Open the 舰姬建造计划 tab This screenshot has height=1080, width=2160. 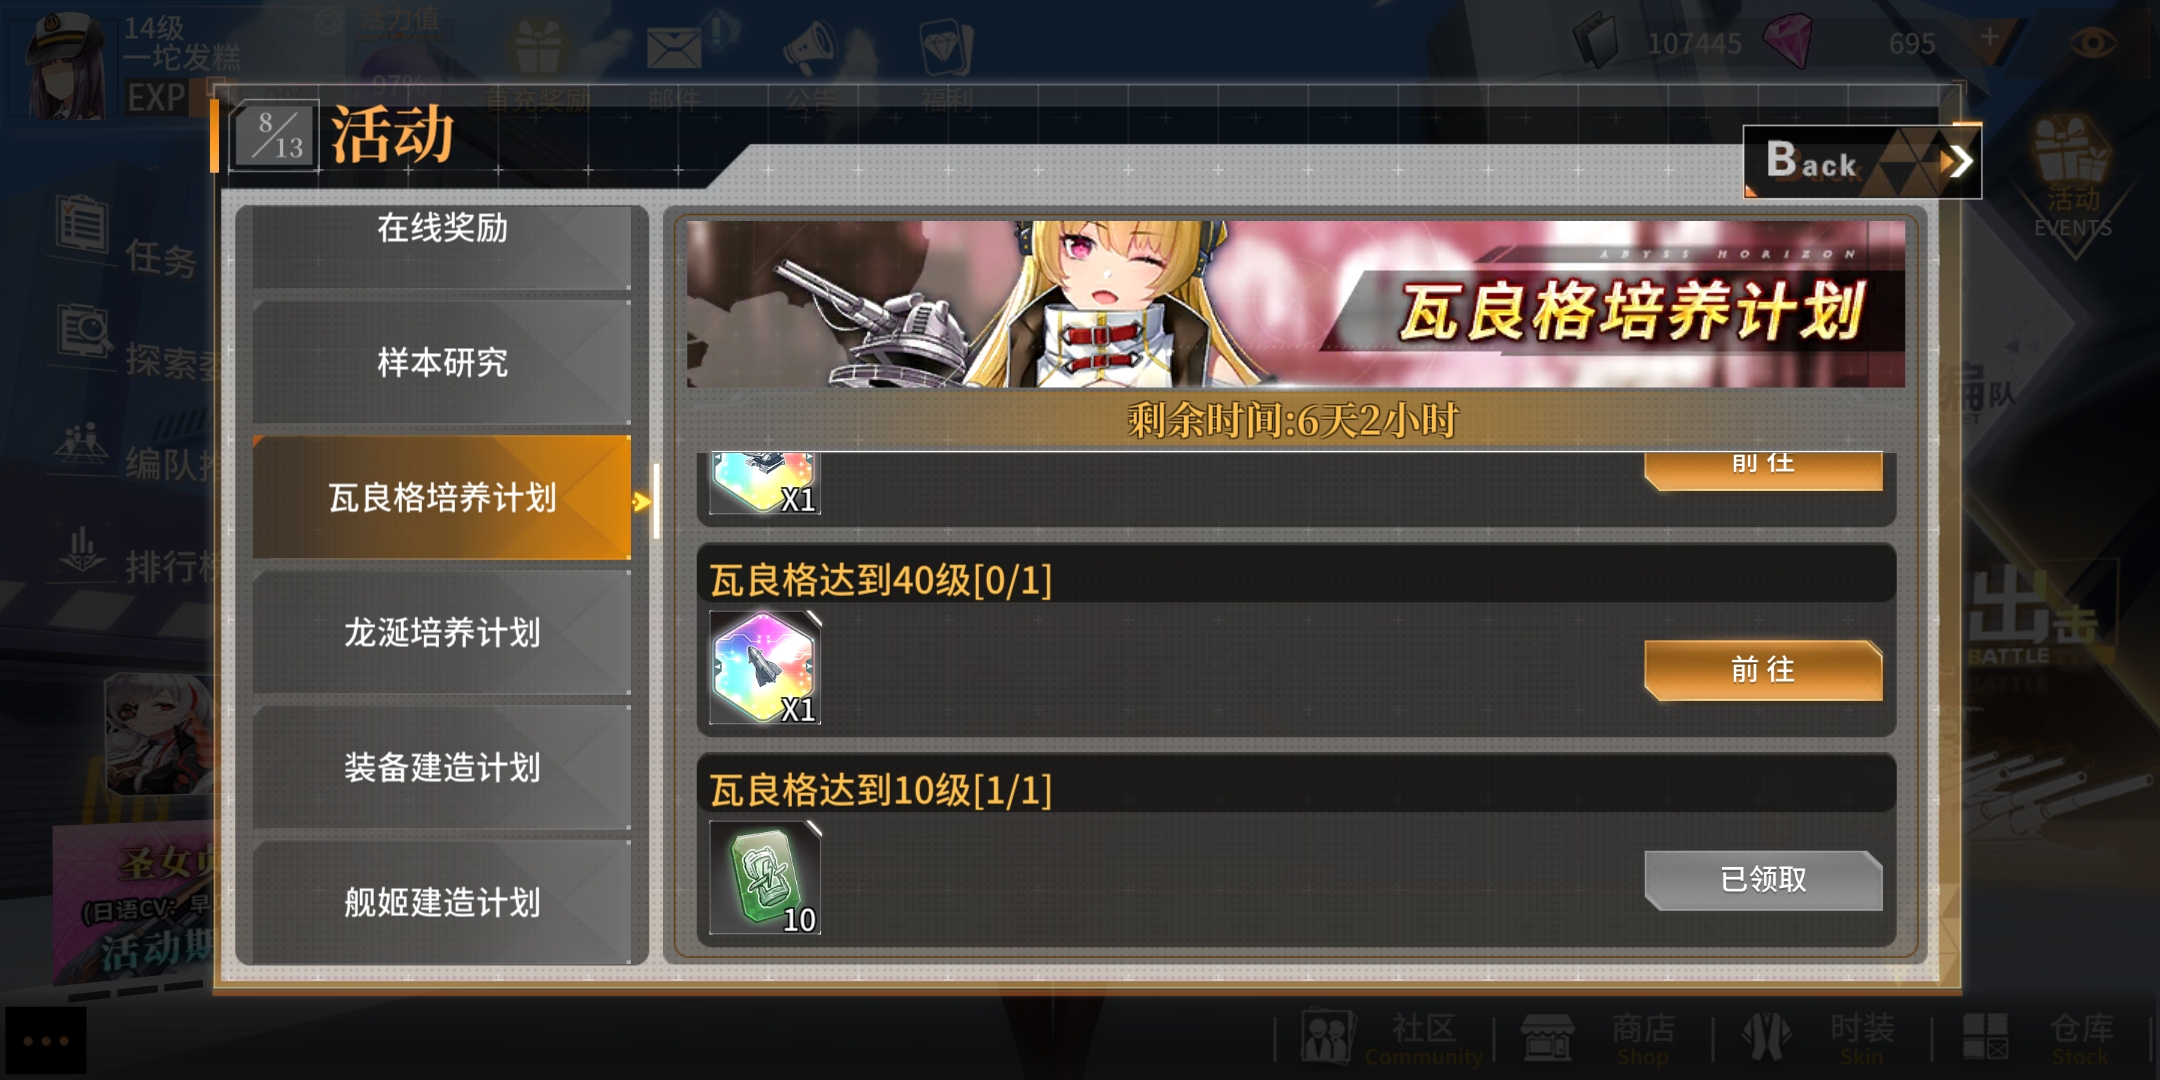click(442, 902)
